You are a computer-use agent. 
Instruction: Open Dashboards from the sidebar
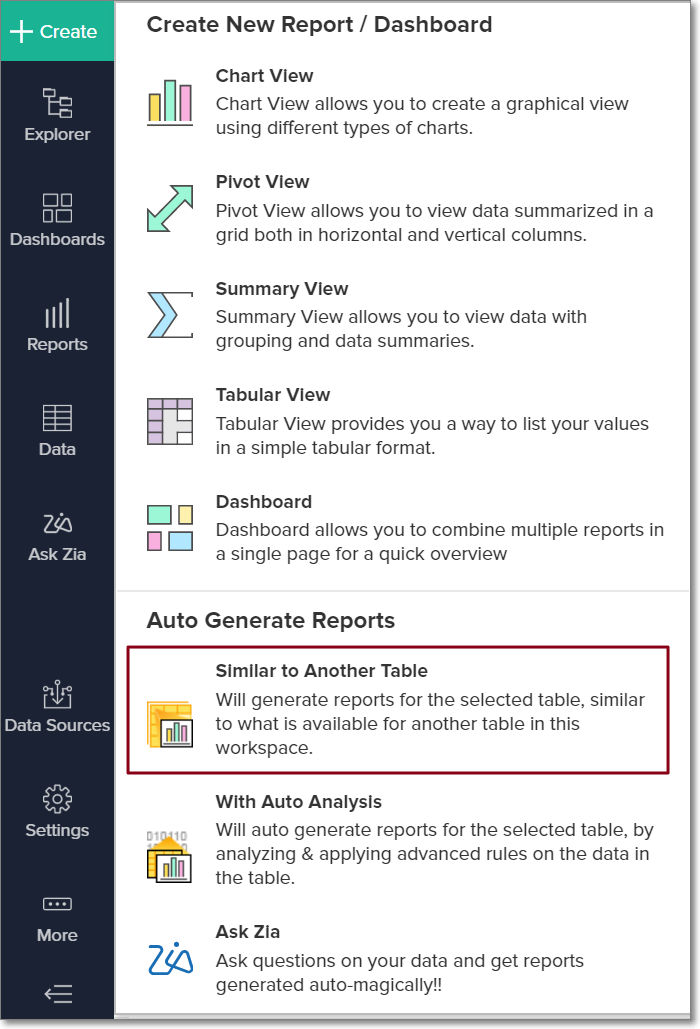[58, 220]
